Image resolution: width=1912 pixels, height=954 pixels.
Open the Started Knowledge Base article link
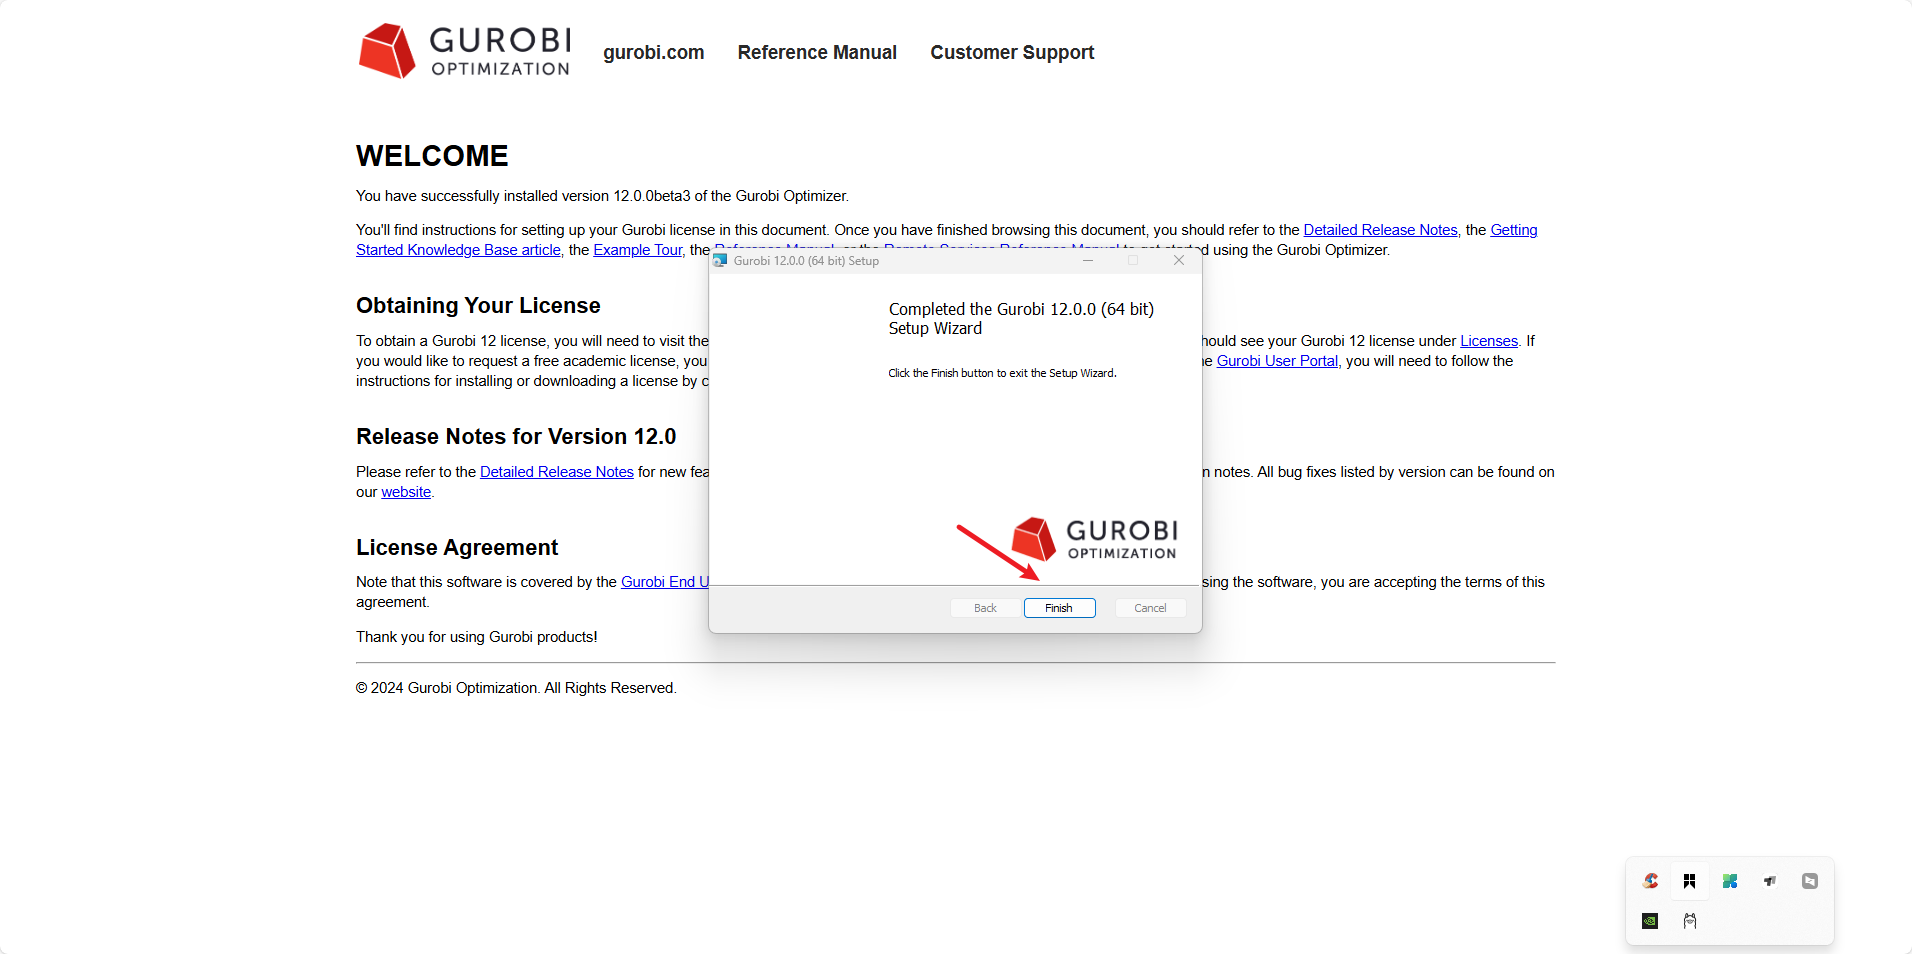click(458, 250)
